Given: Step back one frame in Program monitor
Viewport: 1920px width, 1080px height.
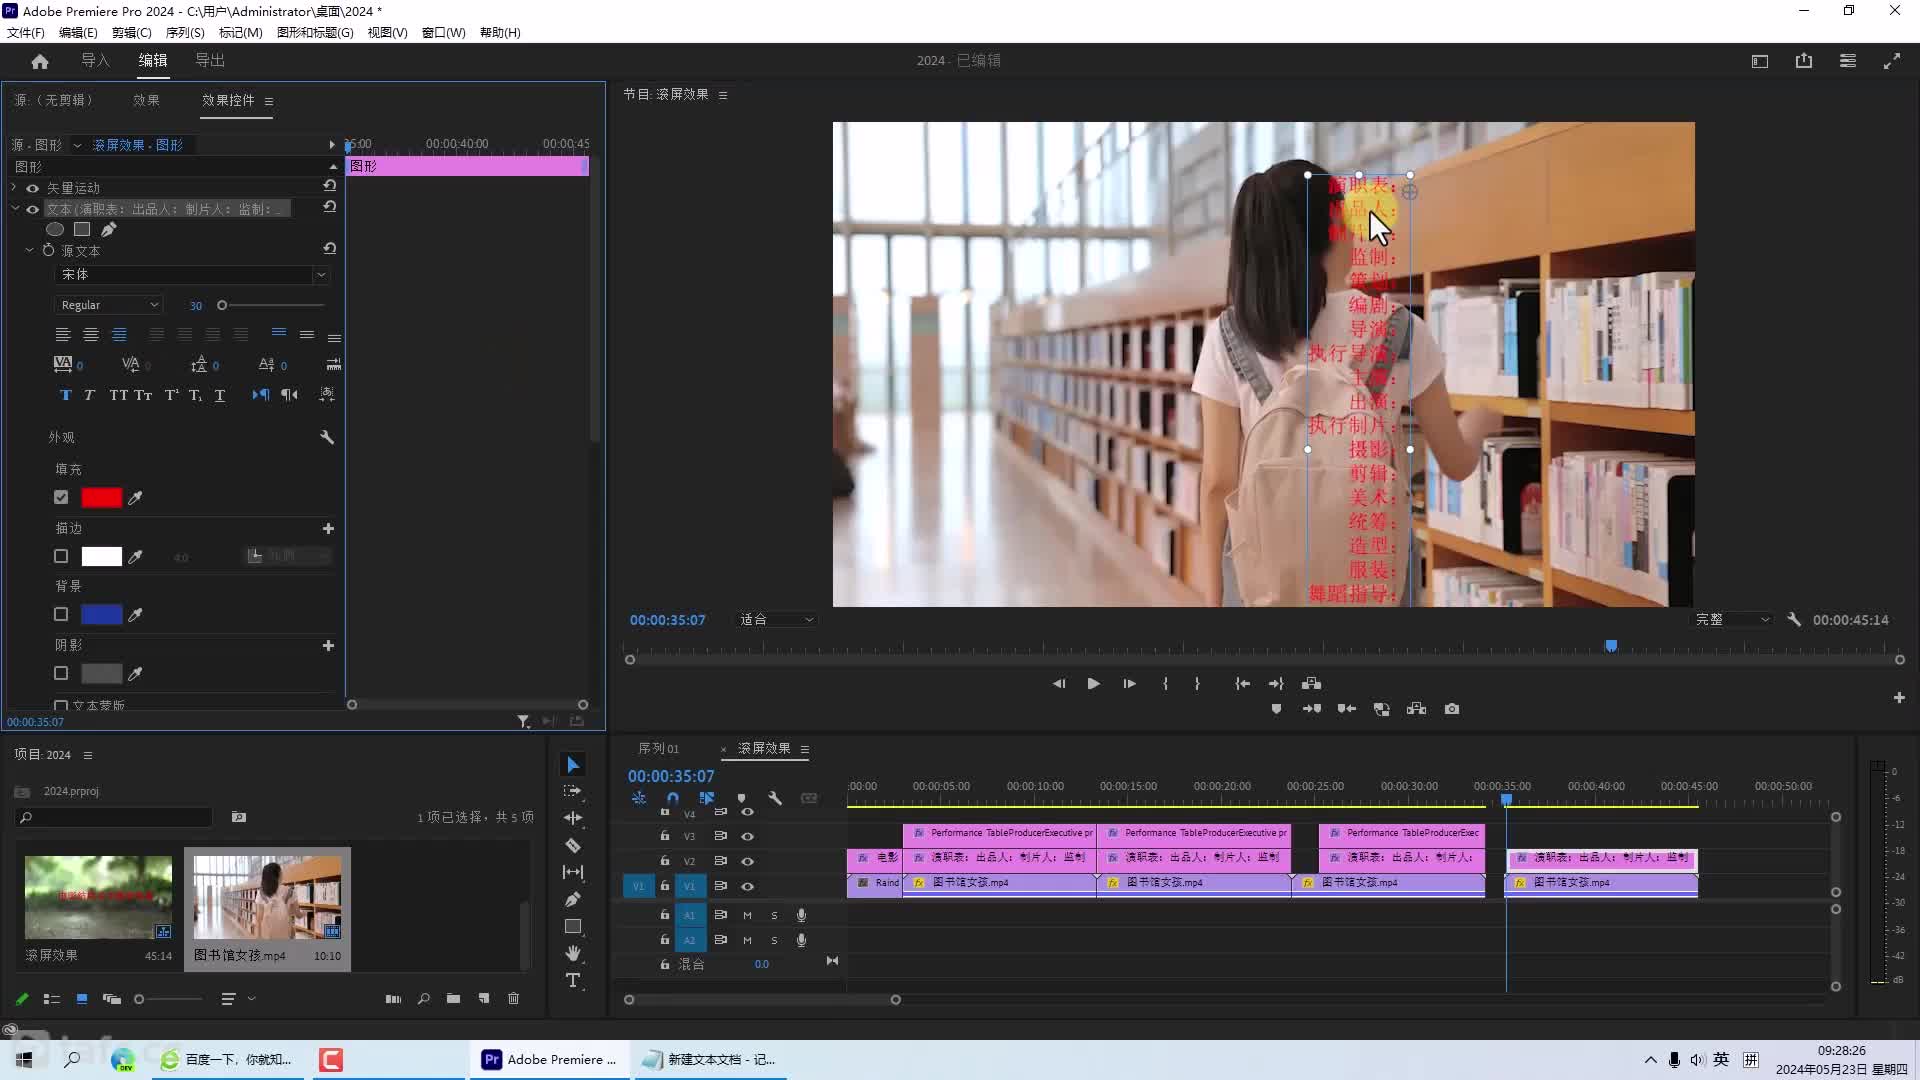Looking at the screenshot, I should tap(1058, 684).
